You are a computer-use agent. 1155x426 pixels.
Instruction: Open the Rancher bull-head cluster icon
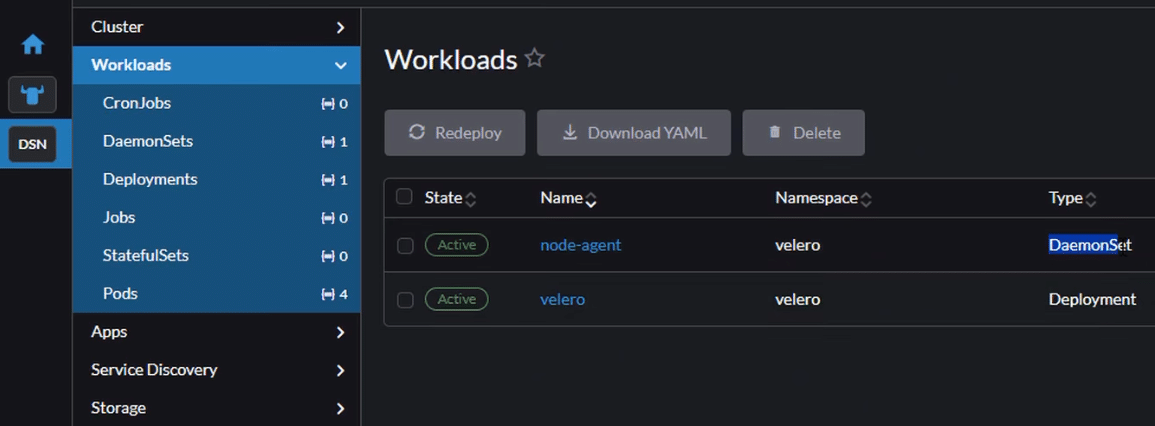33,96
